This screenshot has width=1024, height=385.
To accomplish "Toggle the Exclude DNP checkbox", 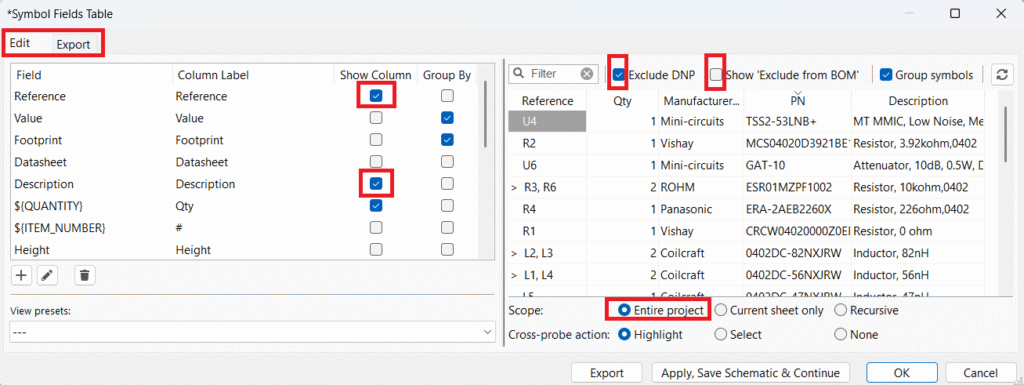I will [619, 75].
